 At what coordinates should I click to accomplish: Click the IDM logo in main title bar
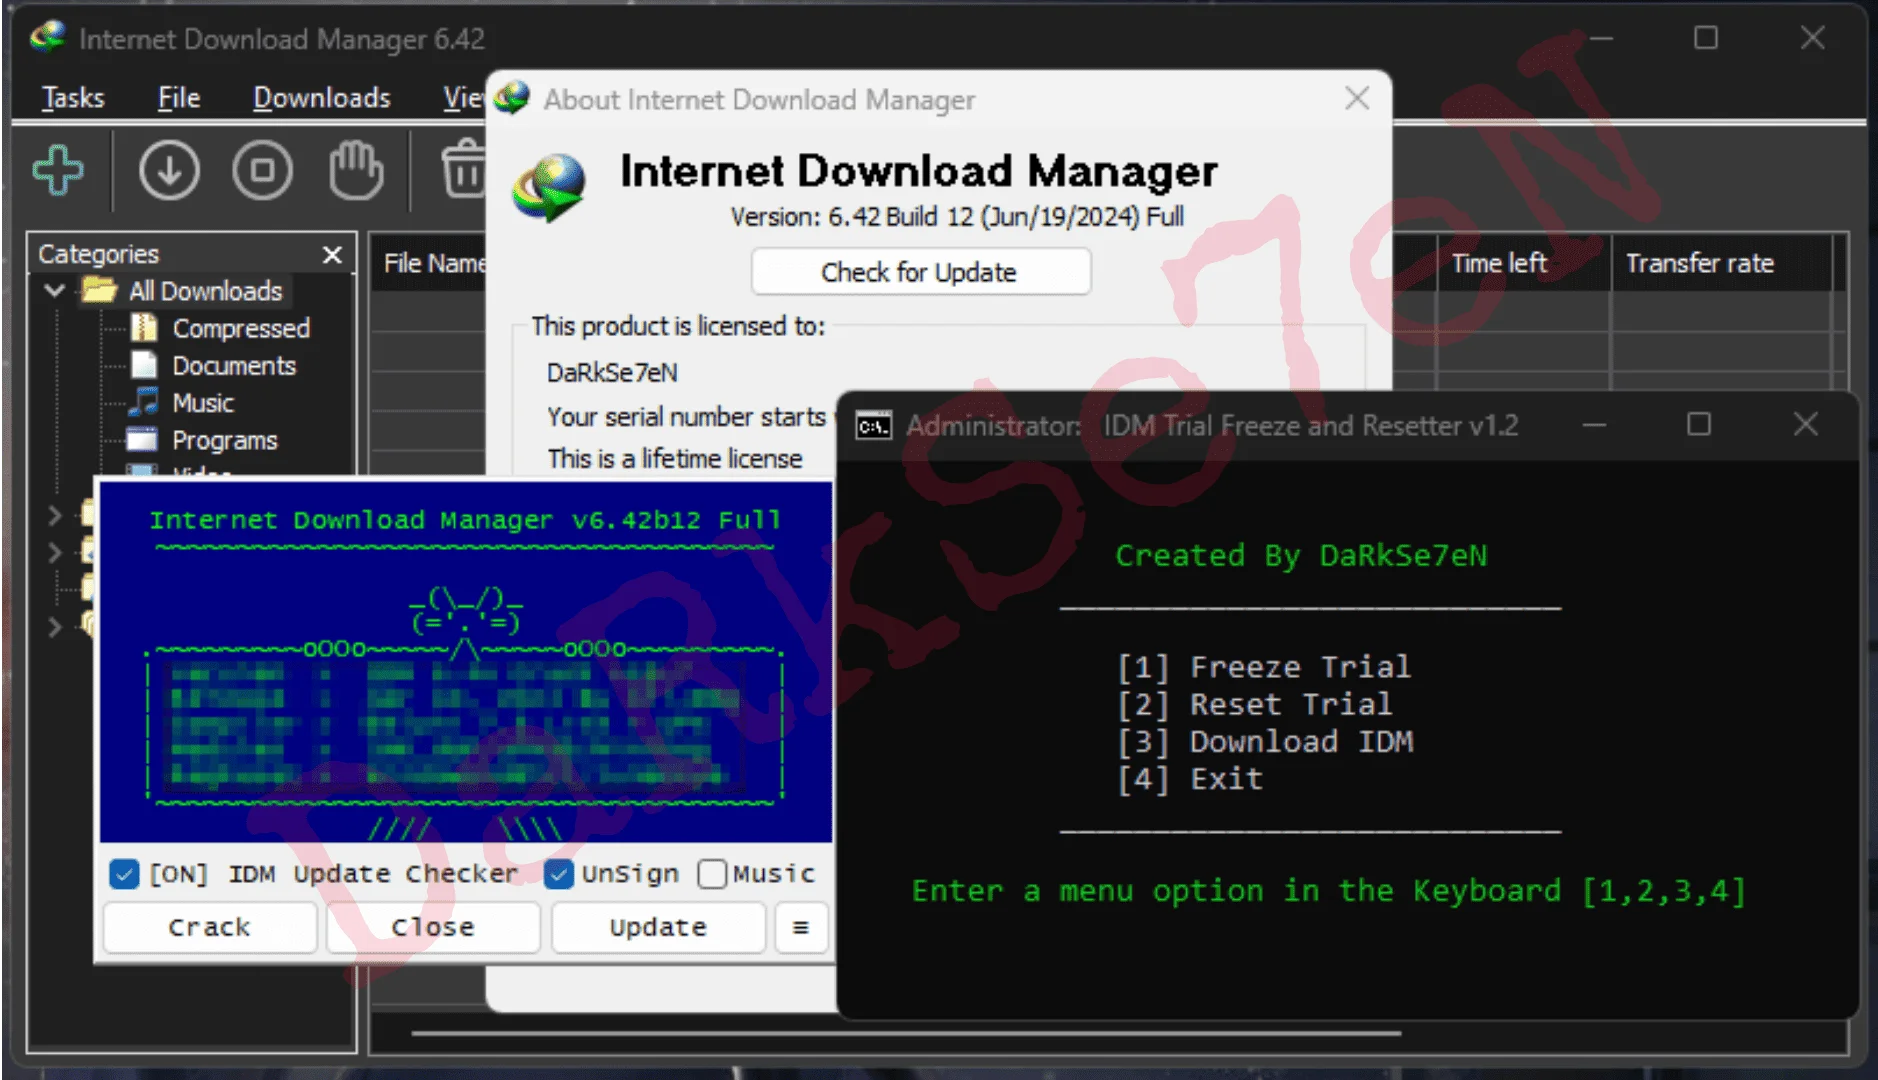pos(47,38)
